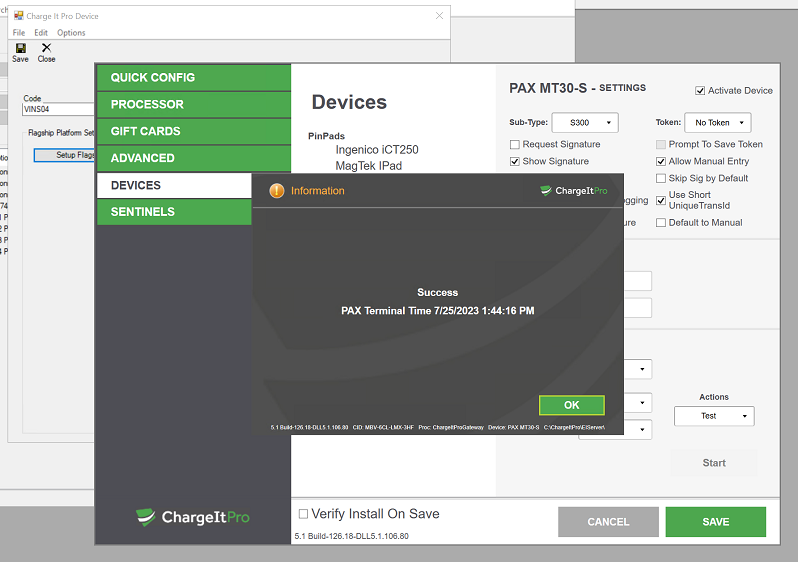Select the Devices tab
This screenshot has height=562, width=798.
click(x=174, y=185)
